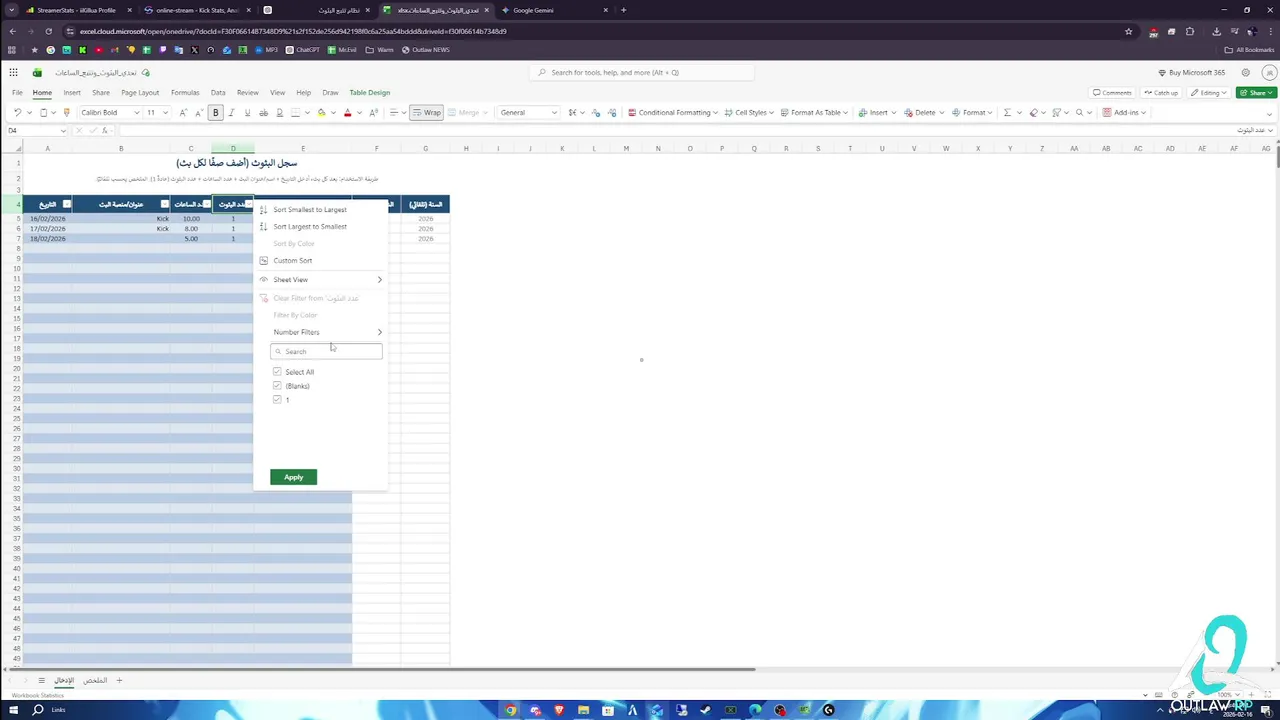Open the Add-ins button
1280x720 pixels.
(x=1125, y=112)
